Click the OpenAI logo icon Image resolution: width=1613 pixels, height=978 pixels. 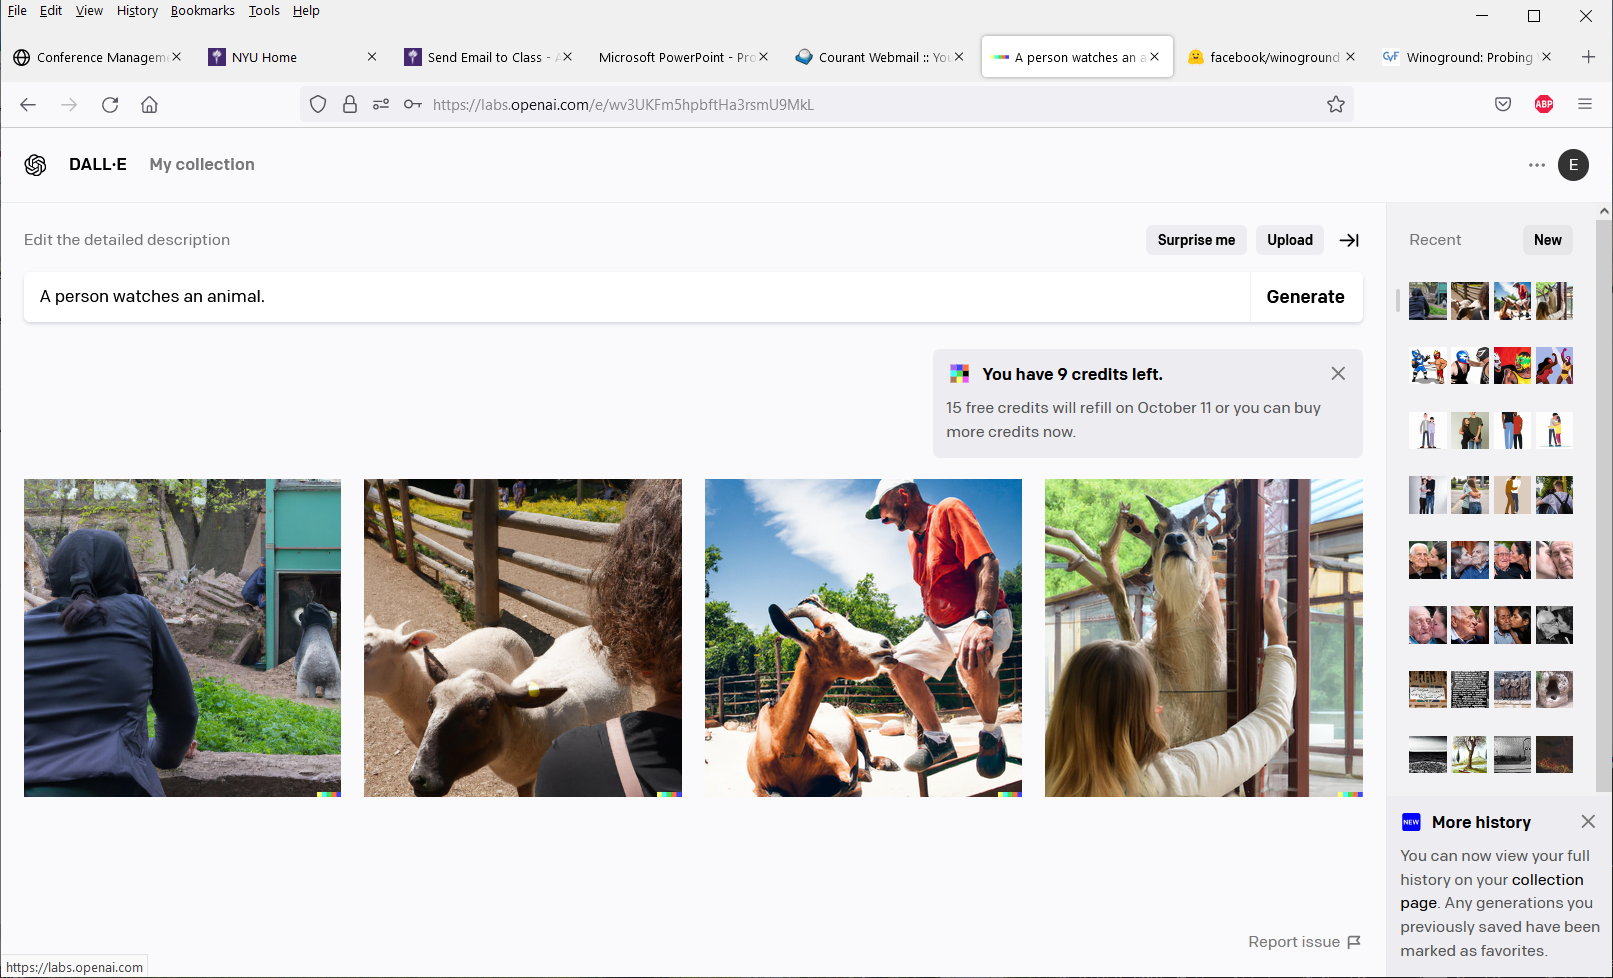[x=36, y=165]
